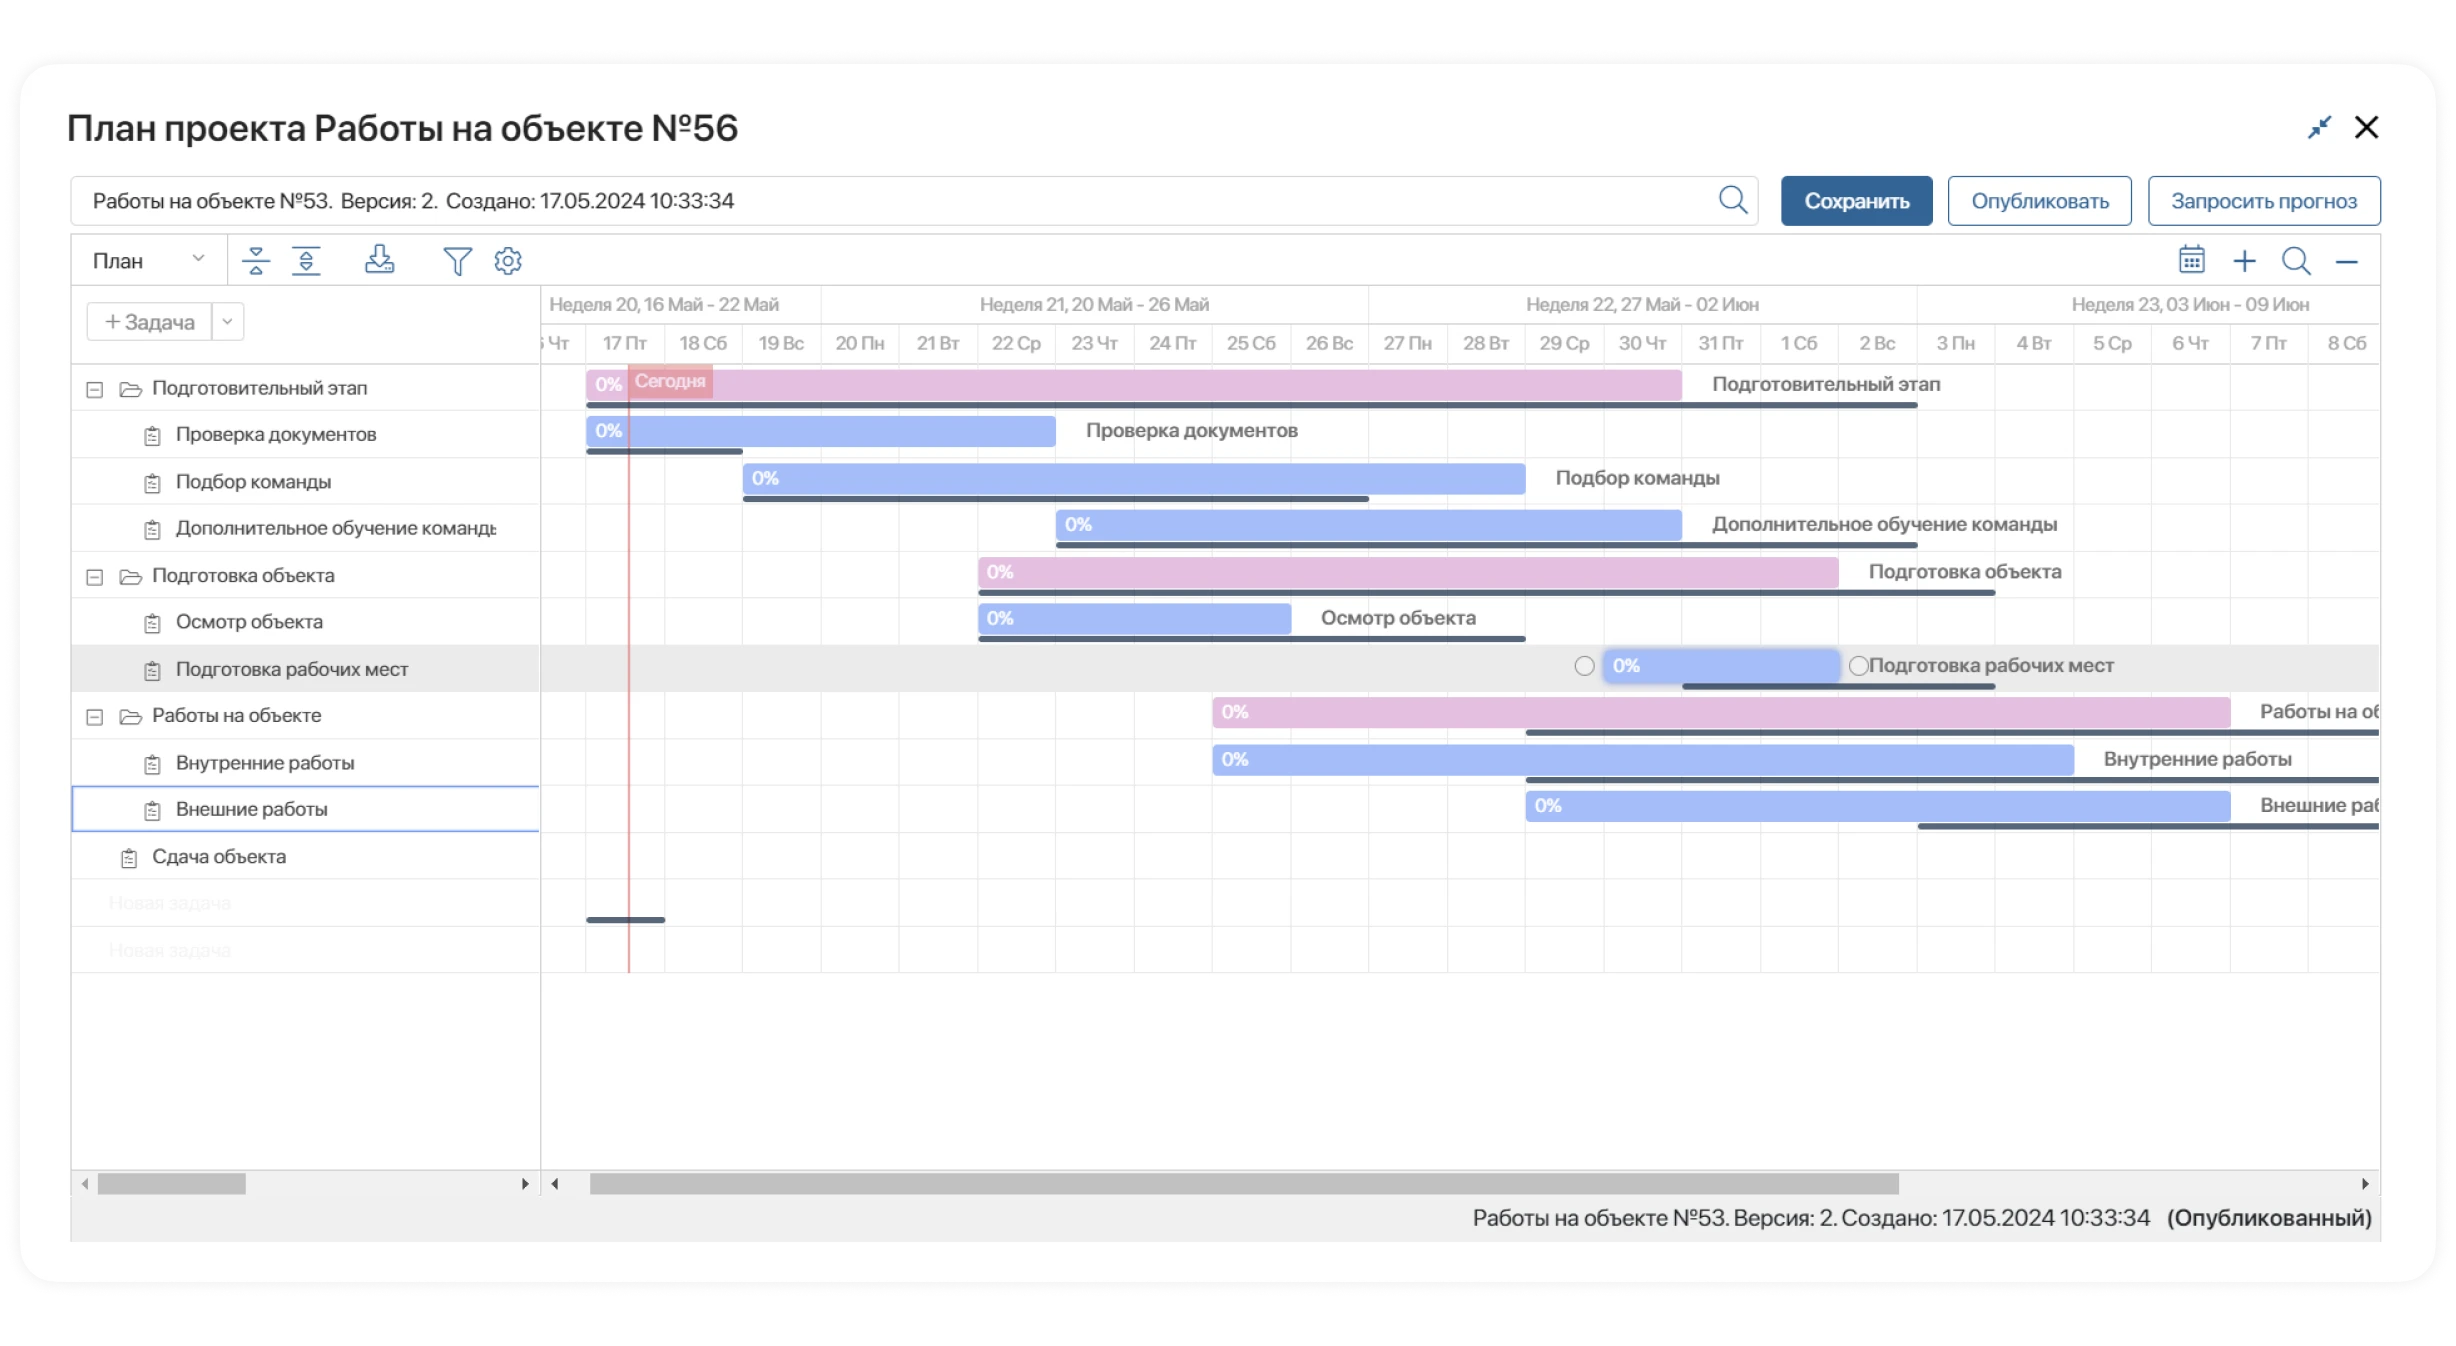
Task: Click the expand all tasks icon
Action: (306, 261)
